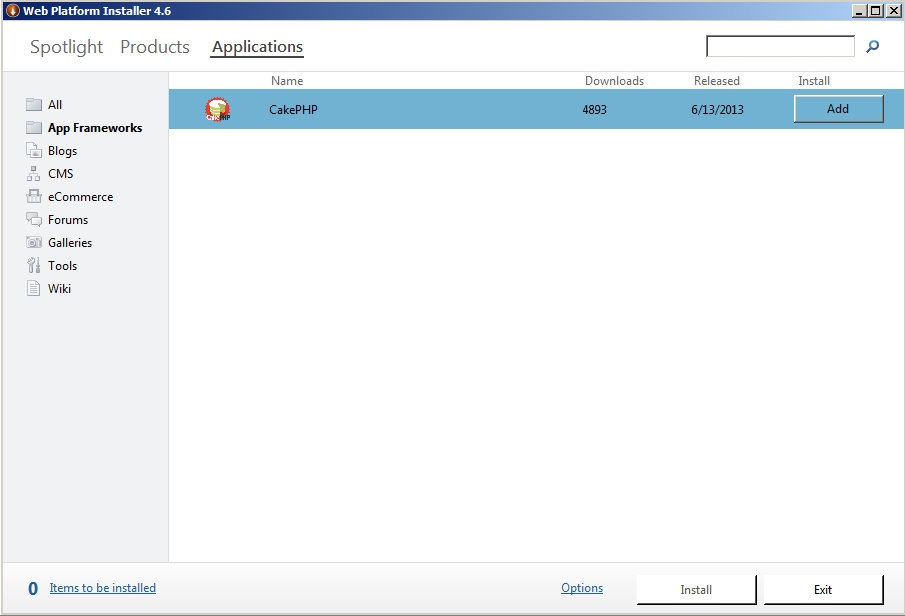Select the Applications tab
The height and width of the screenshot is (616, 905).
point(257,47)
